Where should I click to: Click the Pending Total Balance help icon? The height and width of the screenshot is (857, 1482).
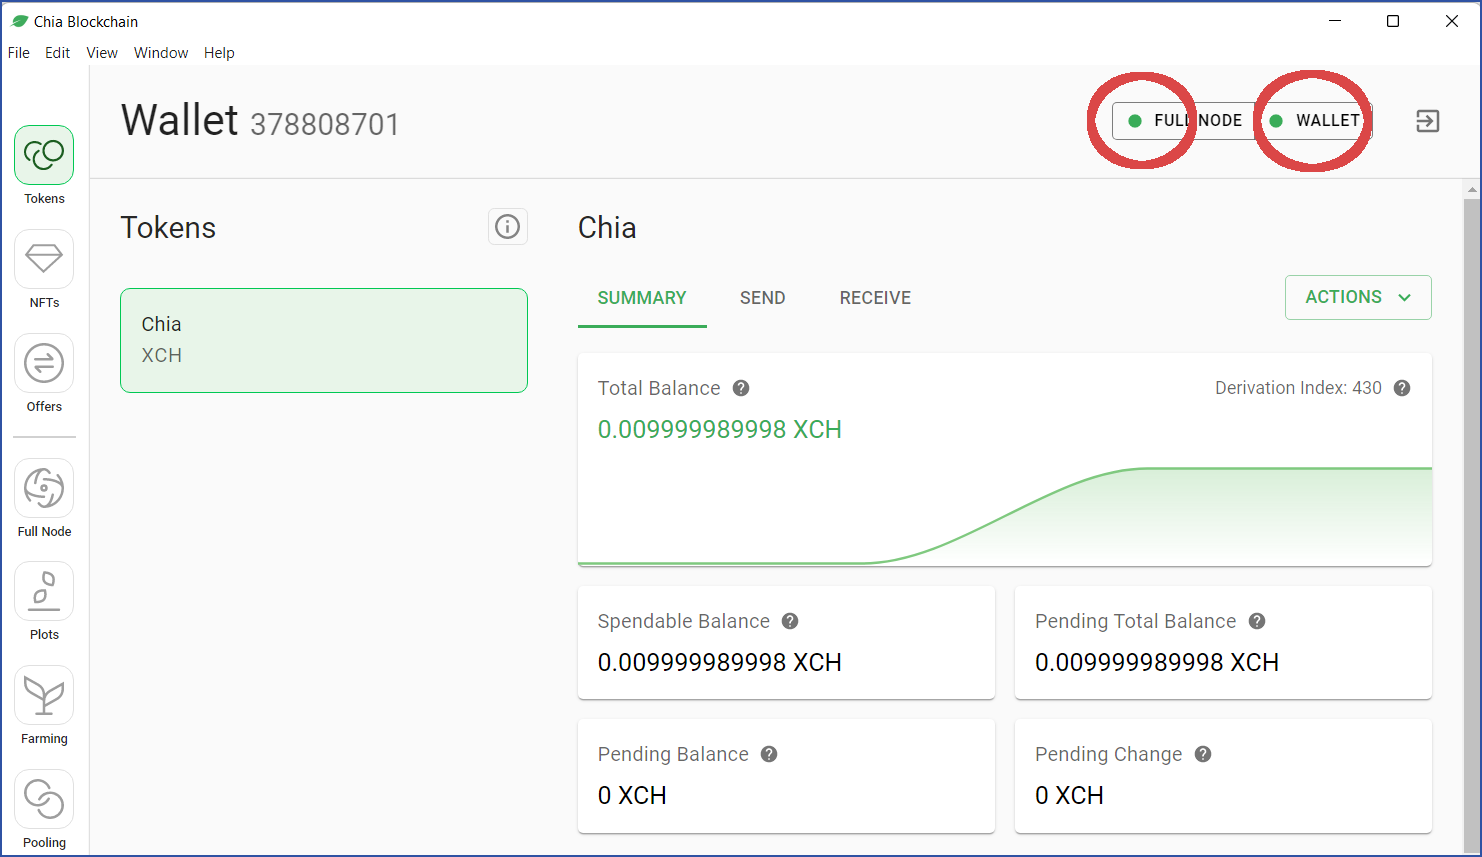pyautogui.click(x=1257, y=621)
